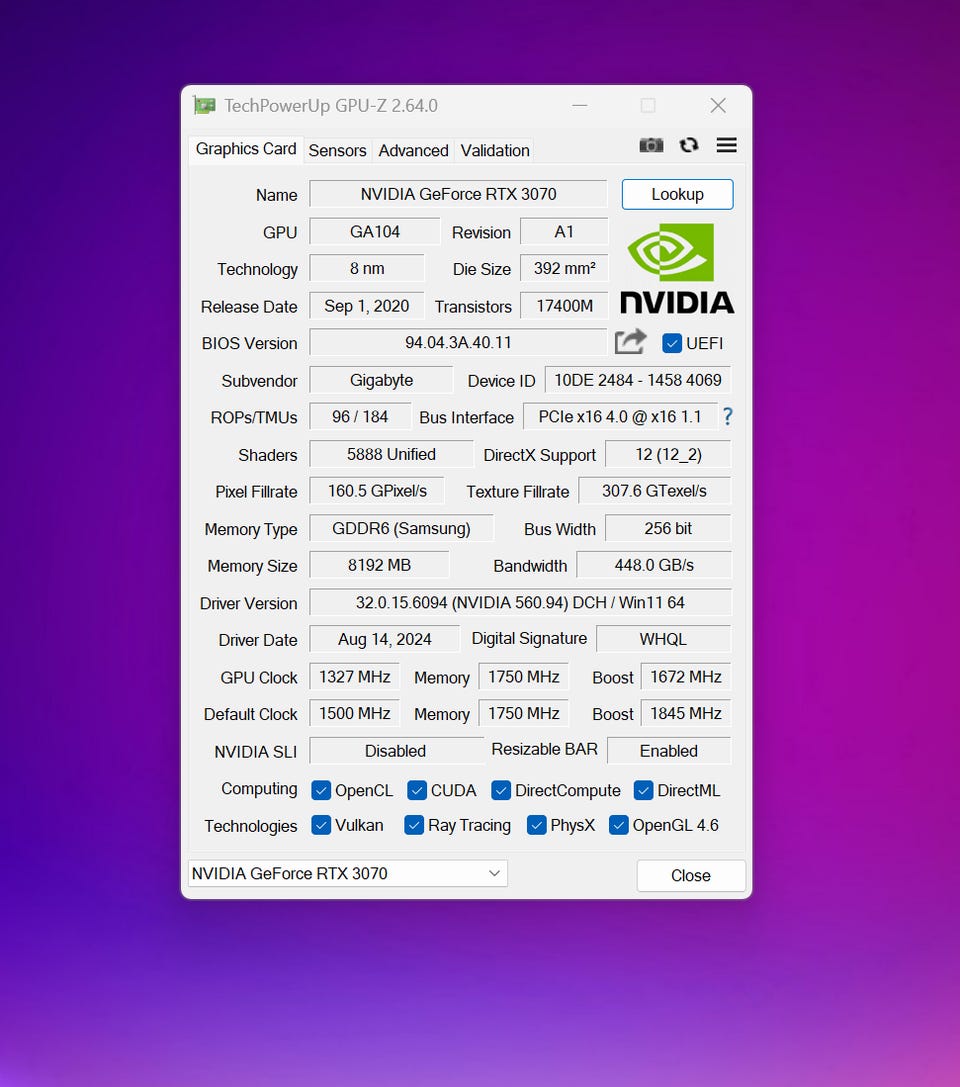Viewport: 960px width, 1087px height.
Task: Click the Bandwidth field 448.0 GB/s
Action: pyautogui.click(x=654, y=565)
